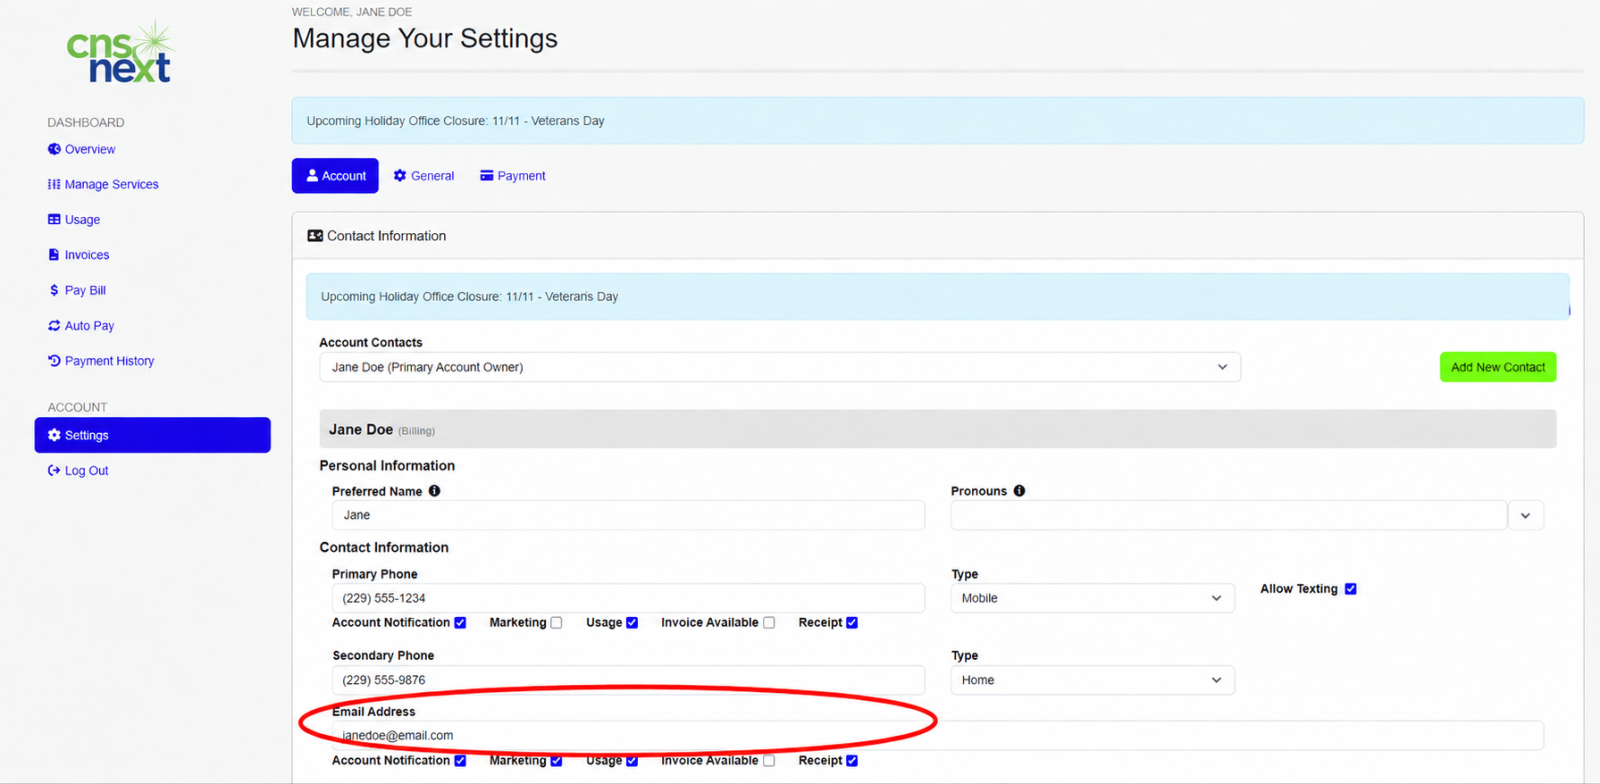Switch to the Account tab

335,175
